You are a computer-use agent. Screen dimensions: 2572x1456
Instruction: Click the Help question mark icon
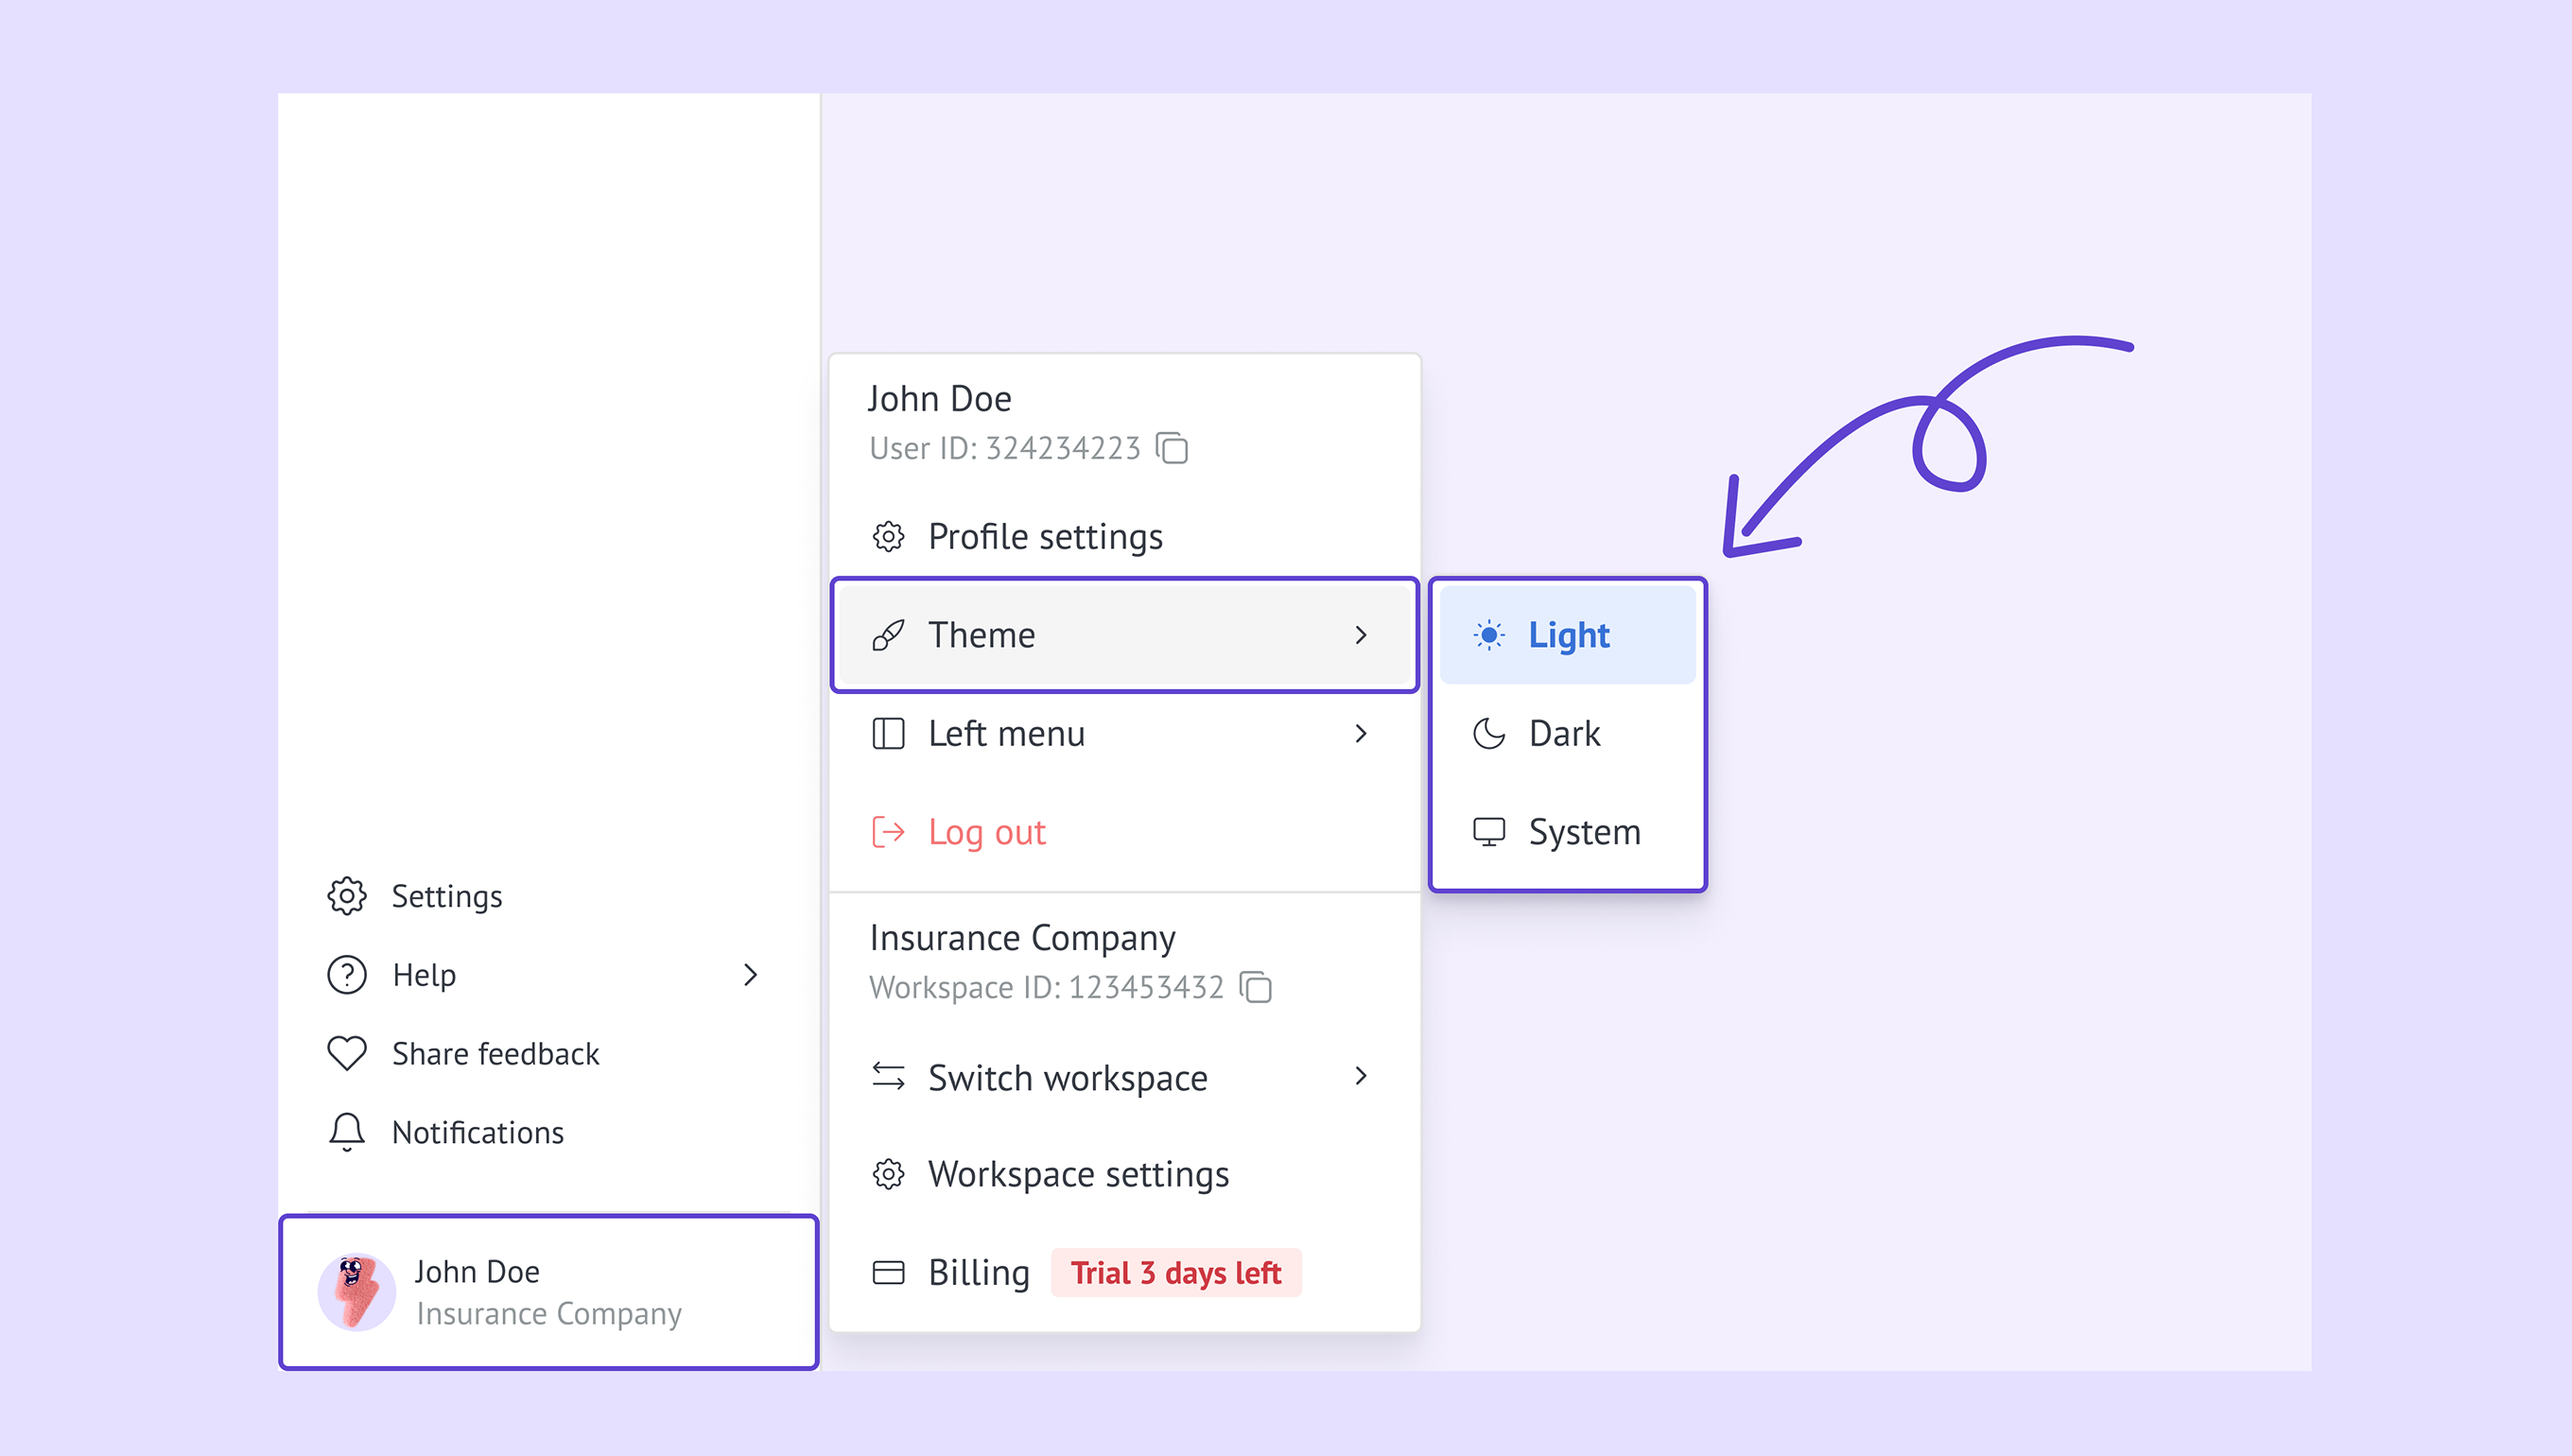[x=347, y=975]
